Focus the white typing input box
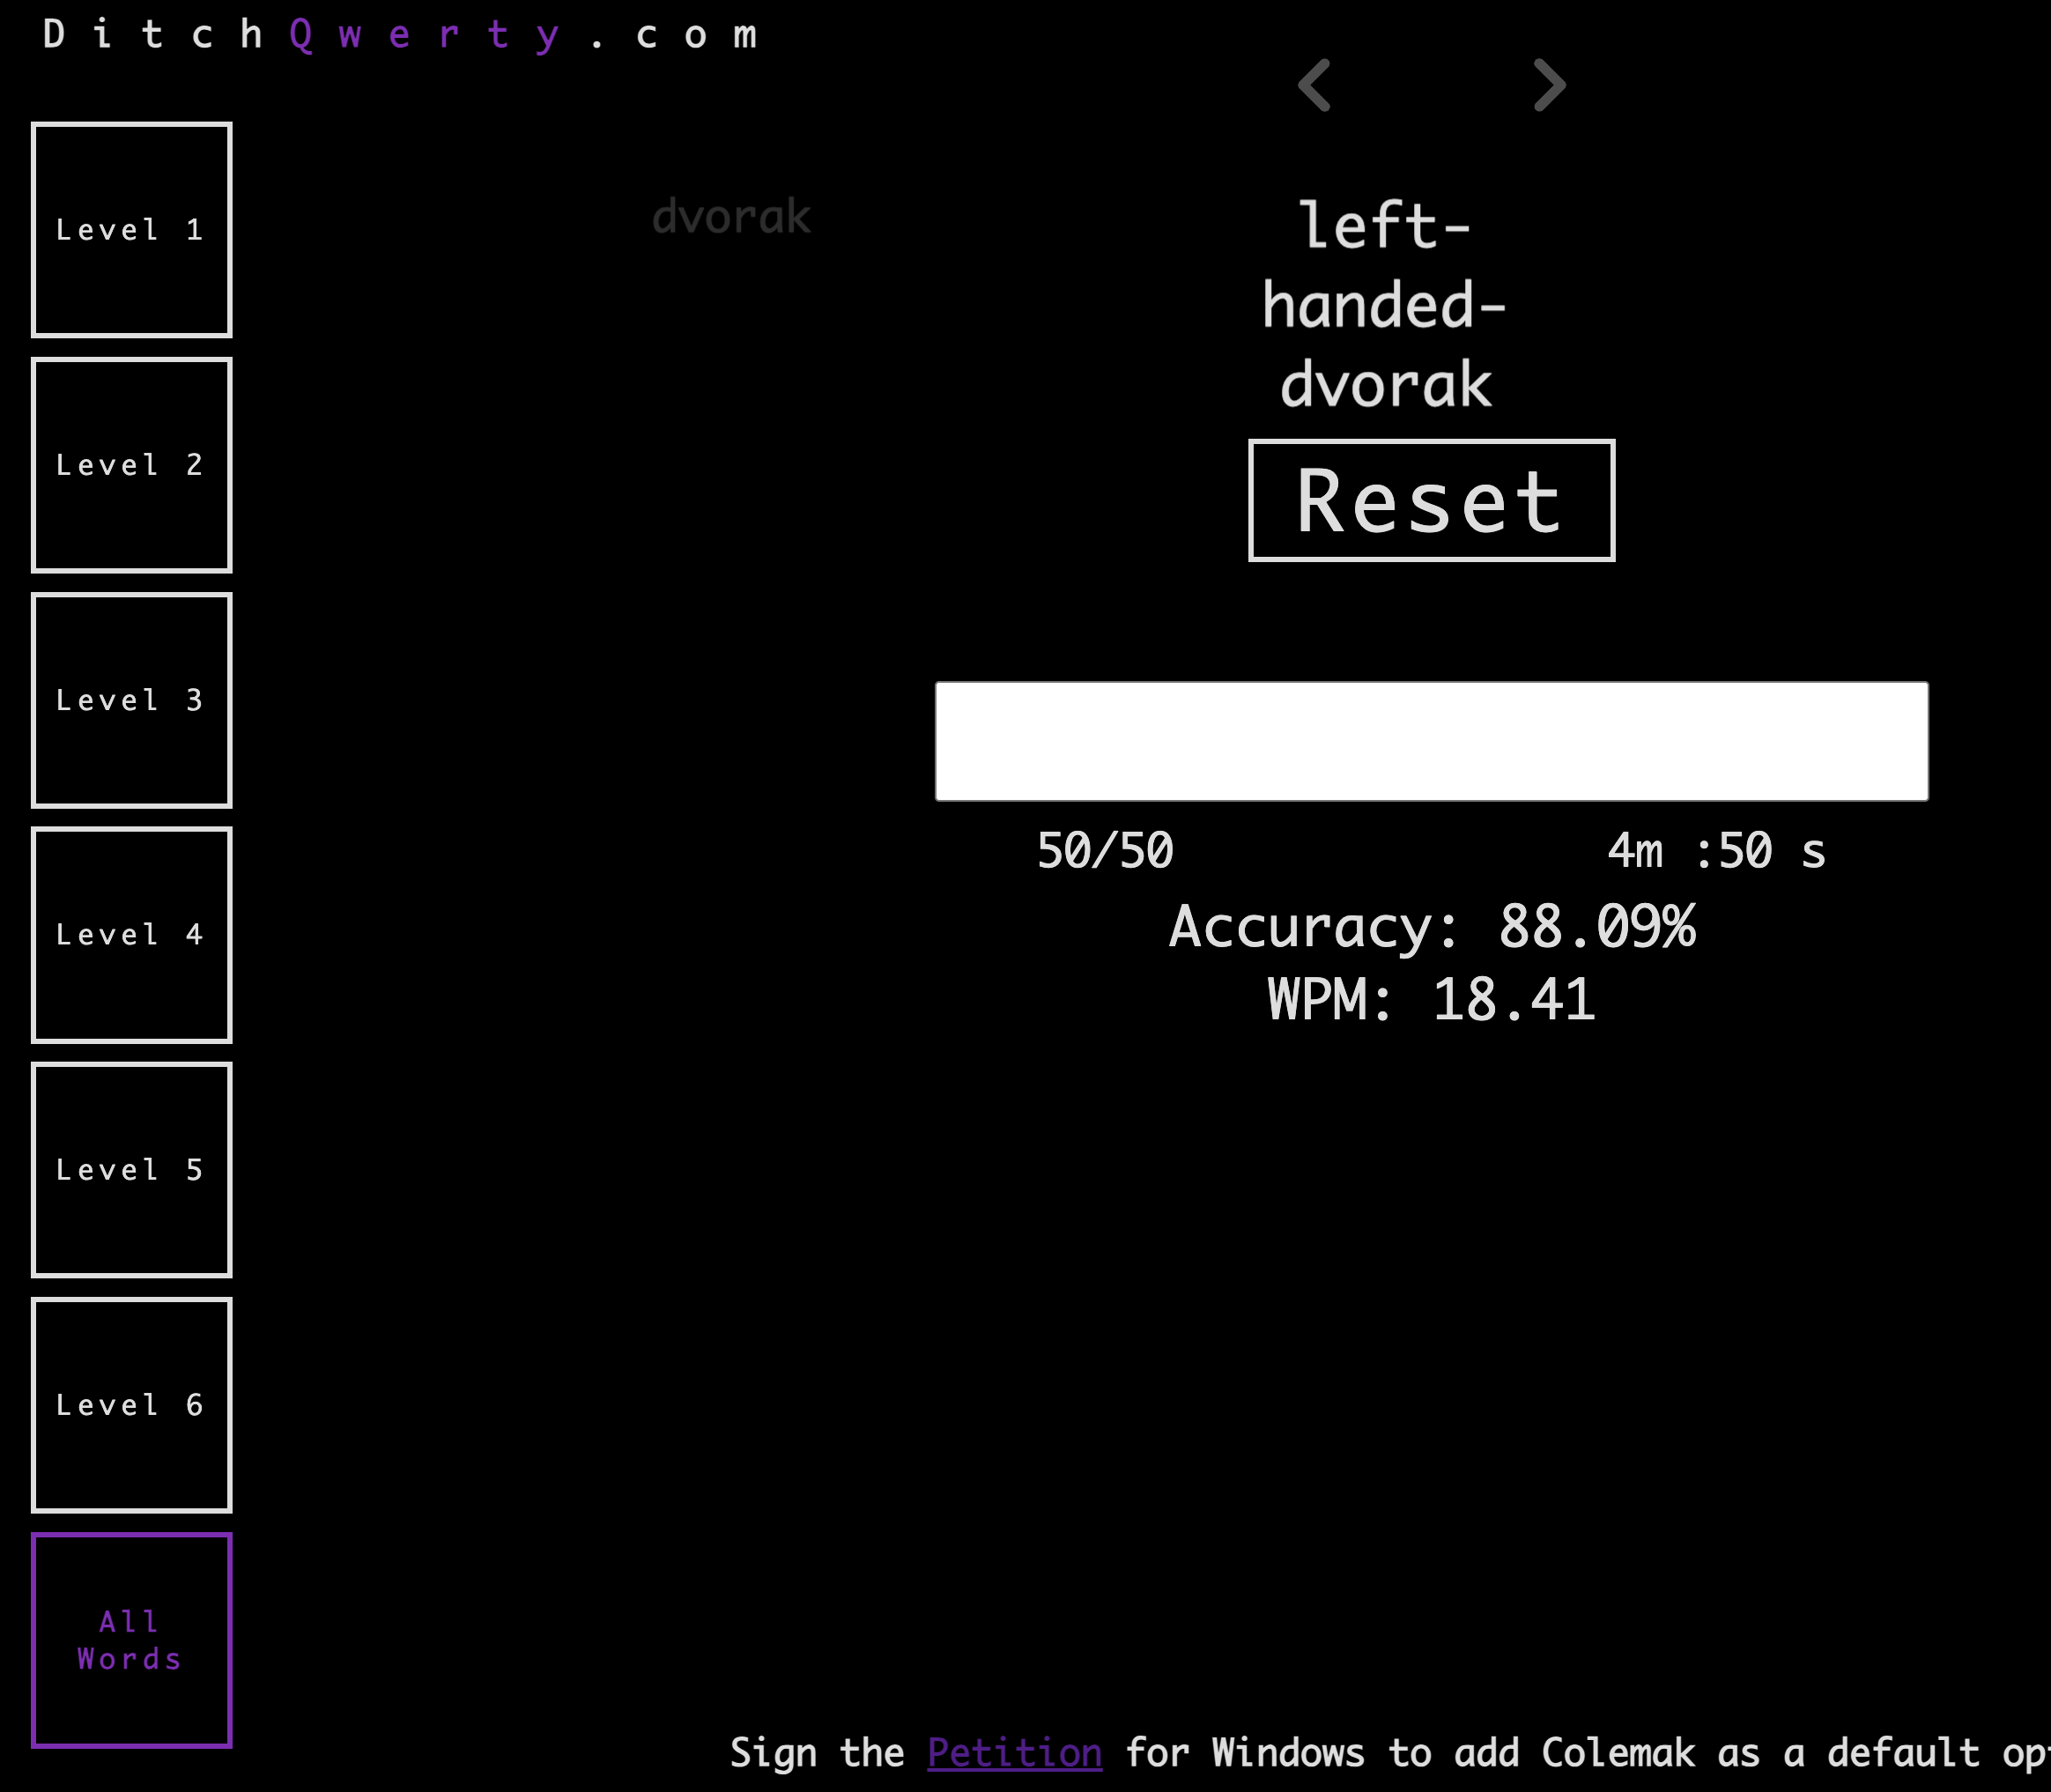Screen dimensions: 2051x1792 (x=1431, y=741)
